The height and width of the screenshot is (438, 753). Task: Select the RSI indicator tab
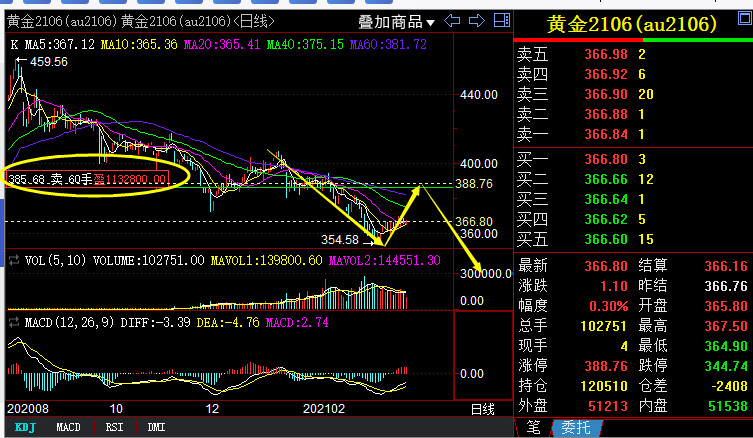click(x=113, y=427)
